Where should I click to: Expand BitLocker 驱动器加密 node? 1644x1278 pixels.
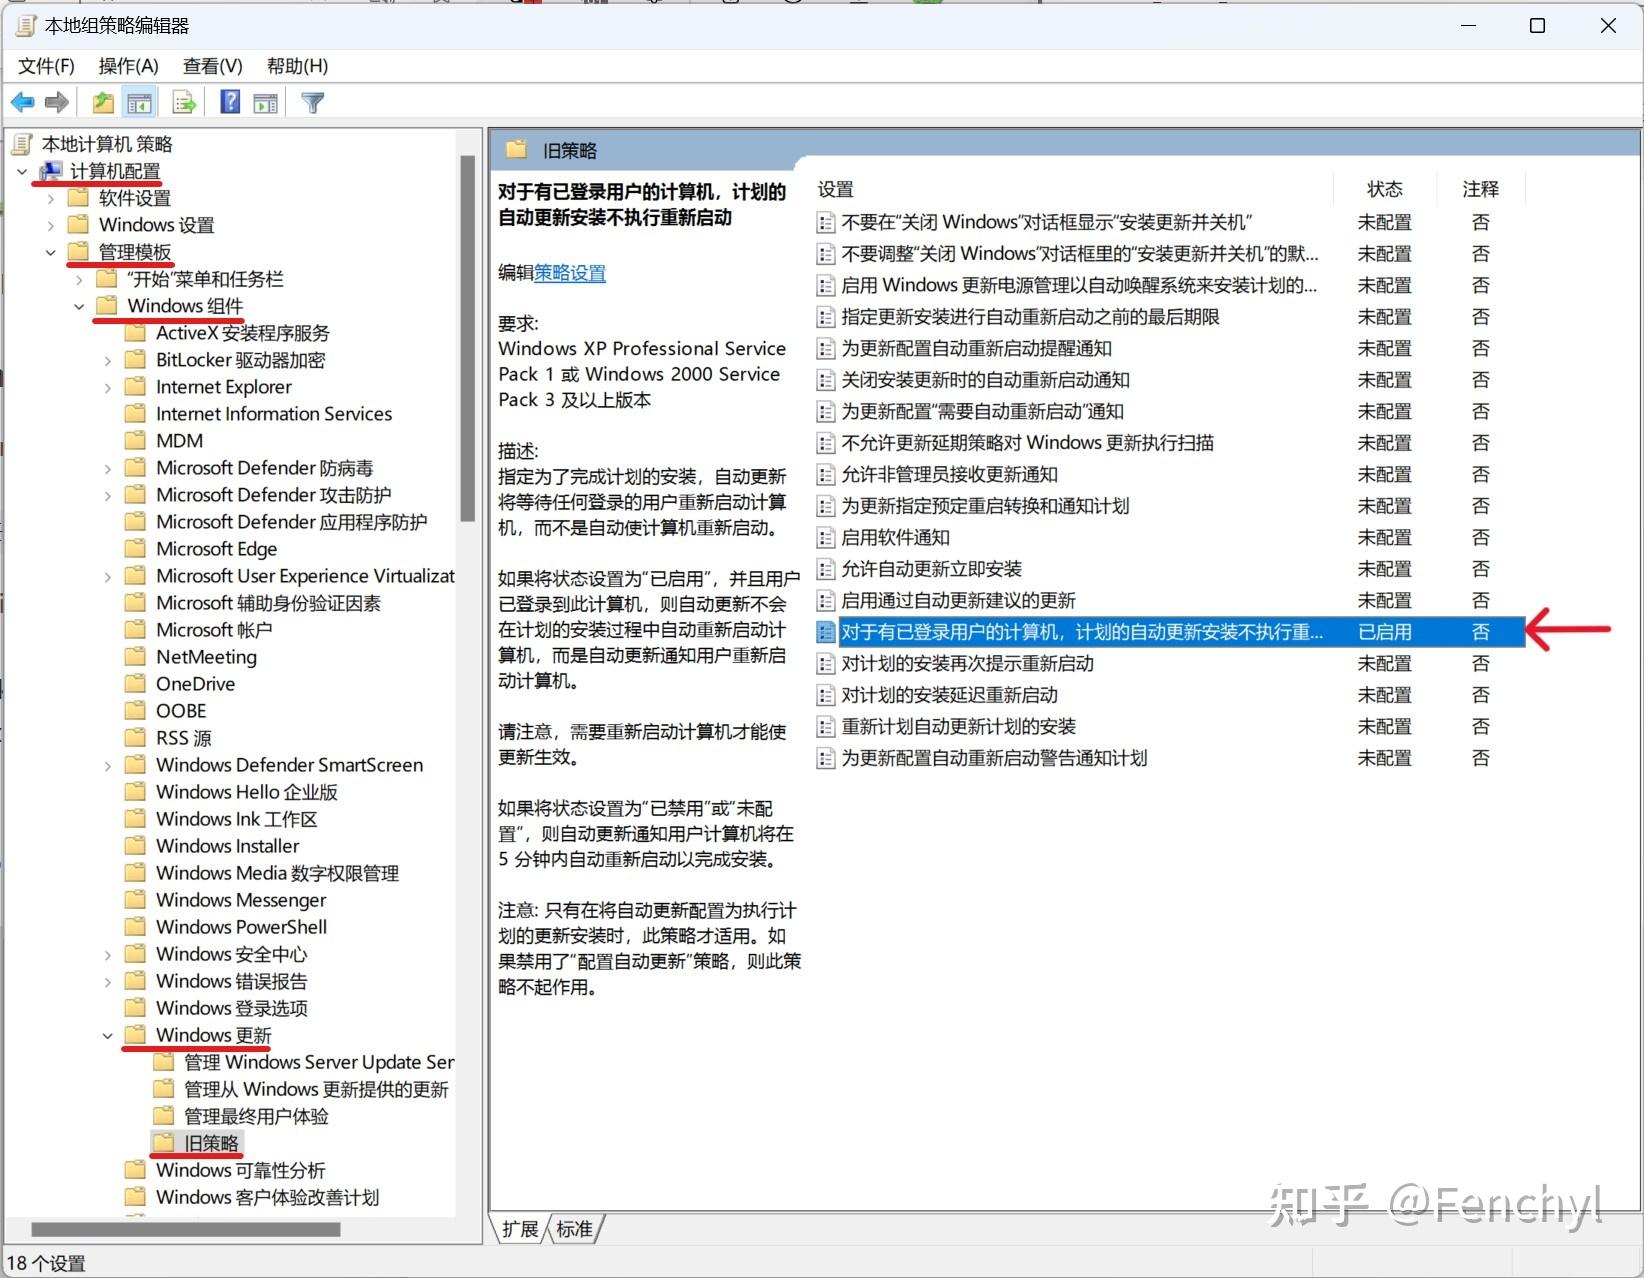click(108, 360)
